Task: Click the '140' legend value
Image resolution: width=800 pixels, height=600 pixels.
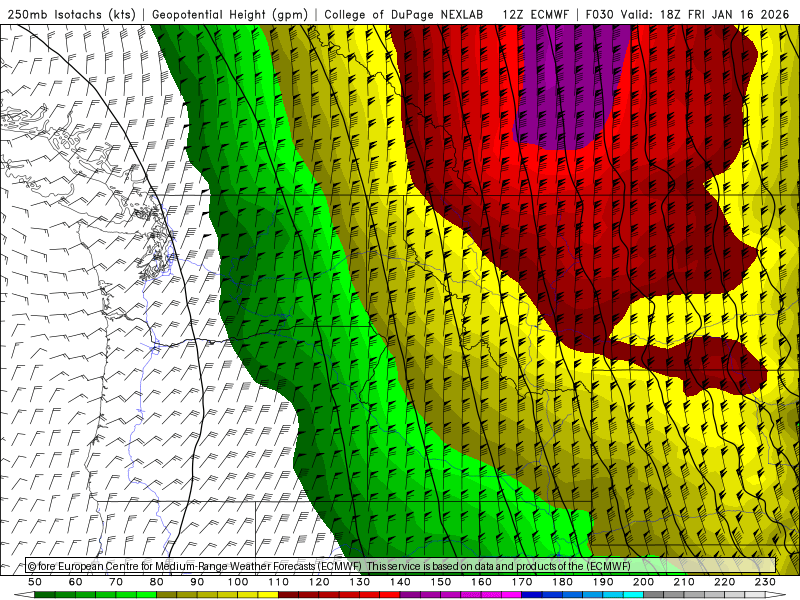Action: [400, 582]
